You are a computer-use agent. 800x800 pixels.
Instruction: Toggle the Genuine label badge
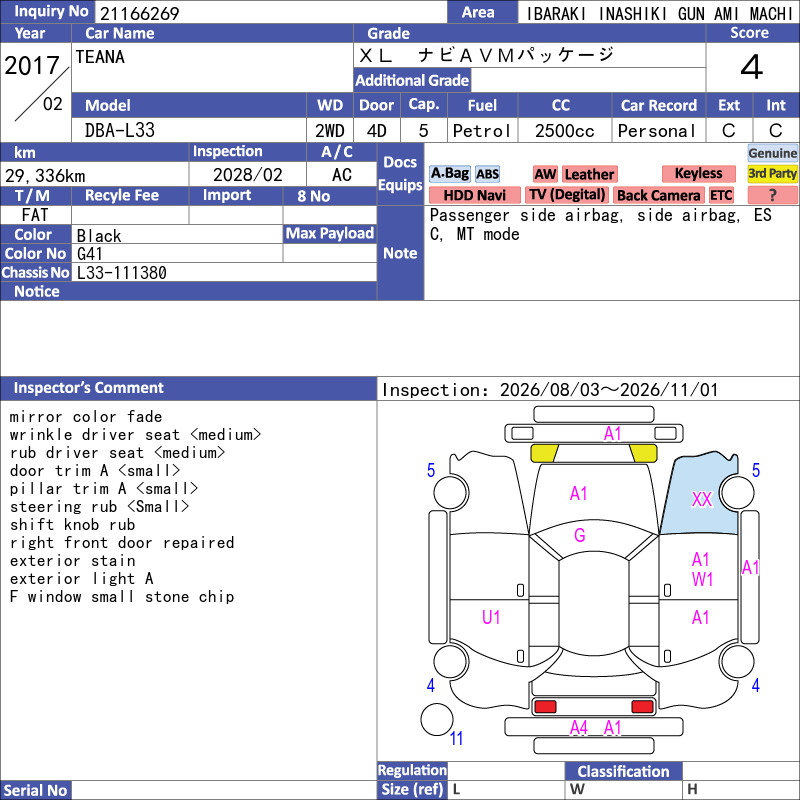[x=772, y=153]
